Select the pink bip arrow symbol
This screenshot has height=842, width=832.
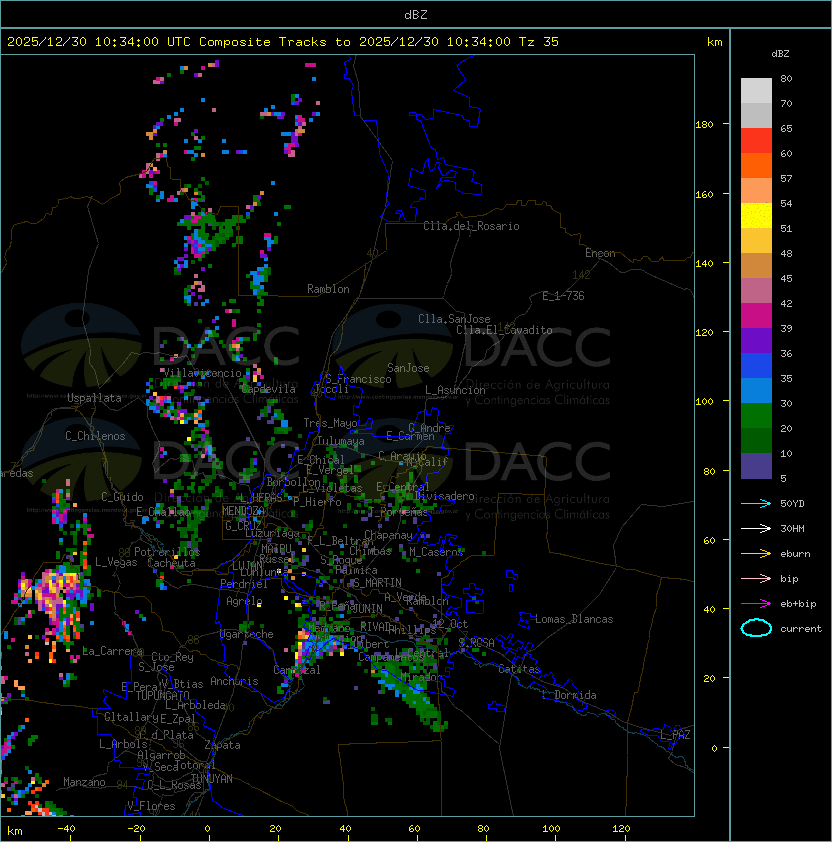(756, 578)
